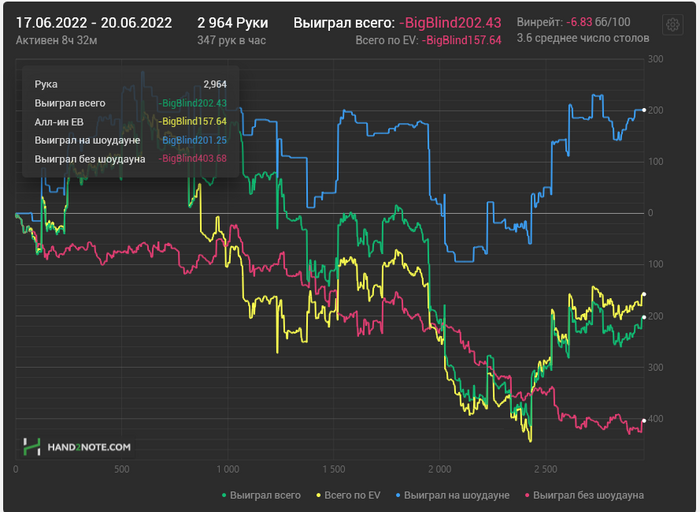Screen dimensions: 700x512
Task: Click the header total value -BigBlind202.43
Action: click(x=450, y=23)
